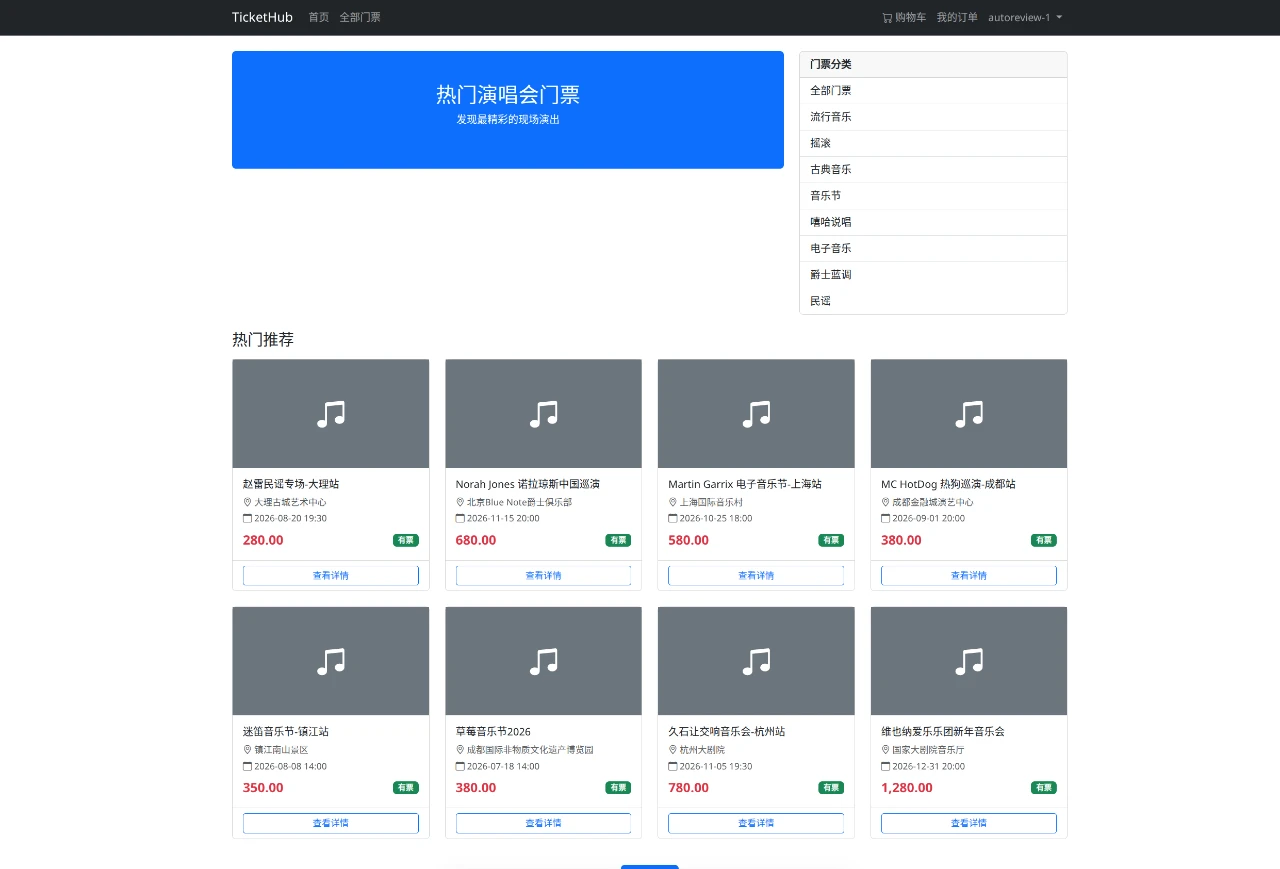
Task: View details (查看详情) for Norah Jones tour
Action: (x=543, y=576)
